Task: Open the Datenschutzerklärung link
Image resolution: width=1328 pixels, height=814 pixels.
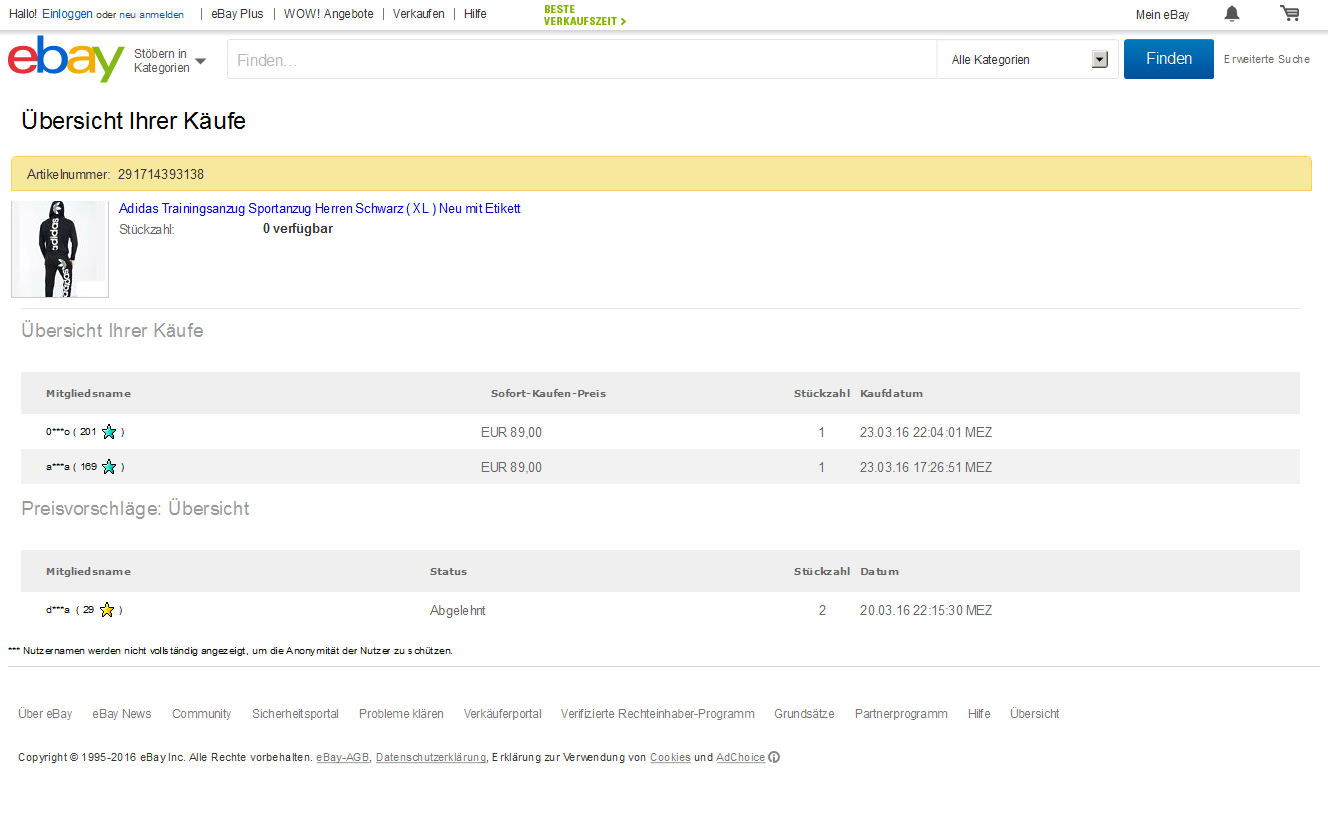Action: 431,758
